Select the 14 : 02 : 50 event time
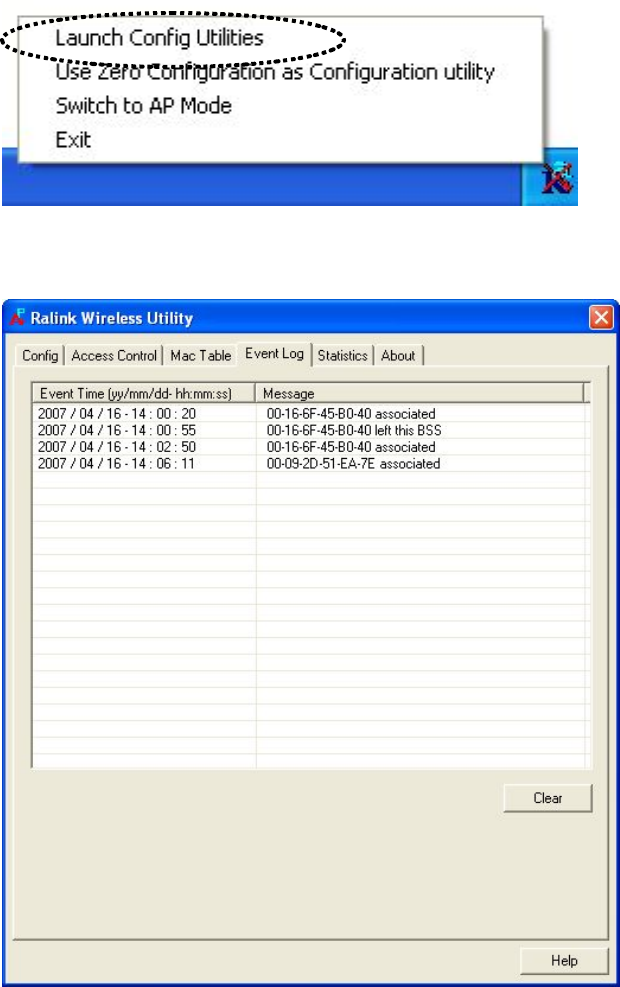620x987 pixels. [x=116, y=447]
